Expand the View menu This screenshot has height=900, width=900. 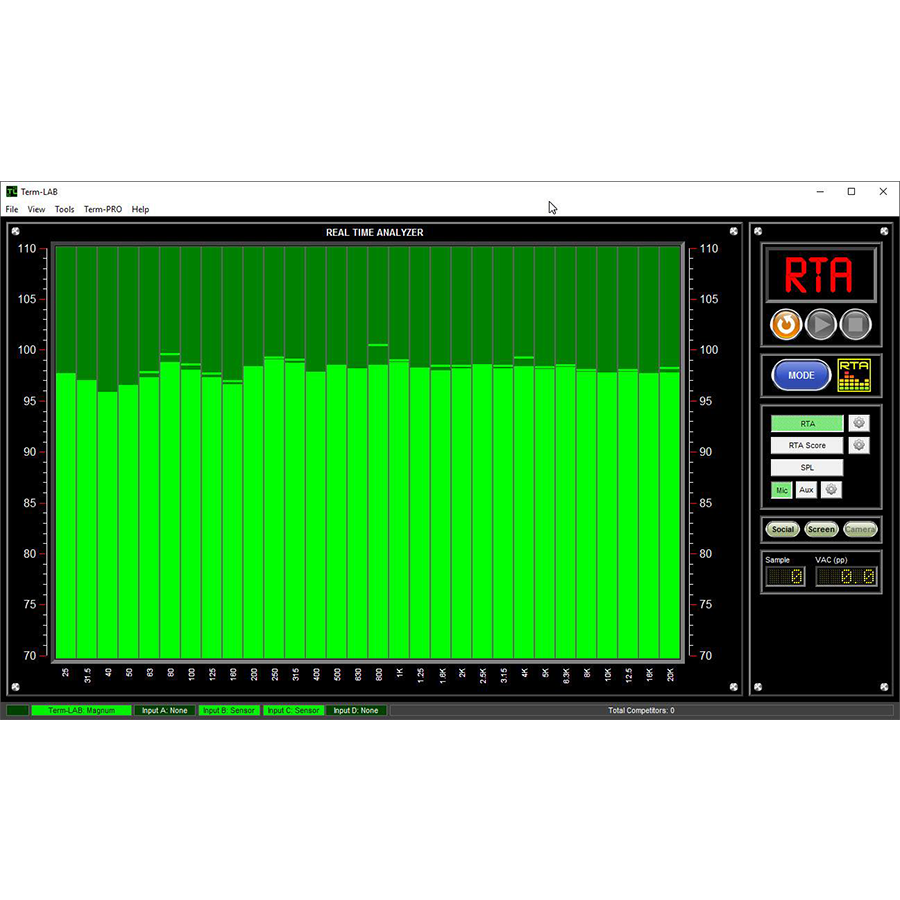click(x=37, y=210)
